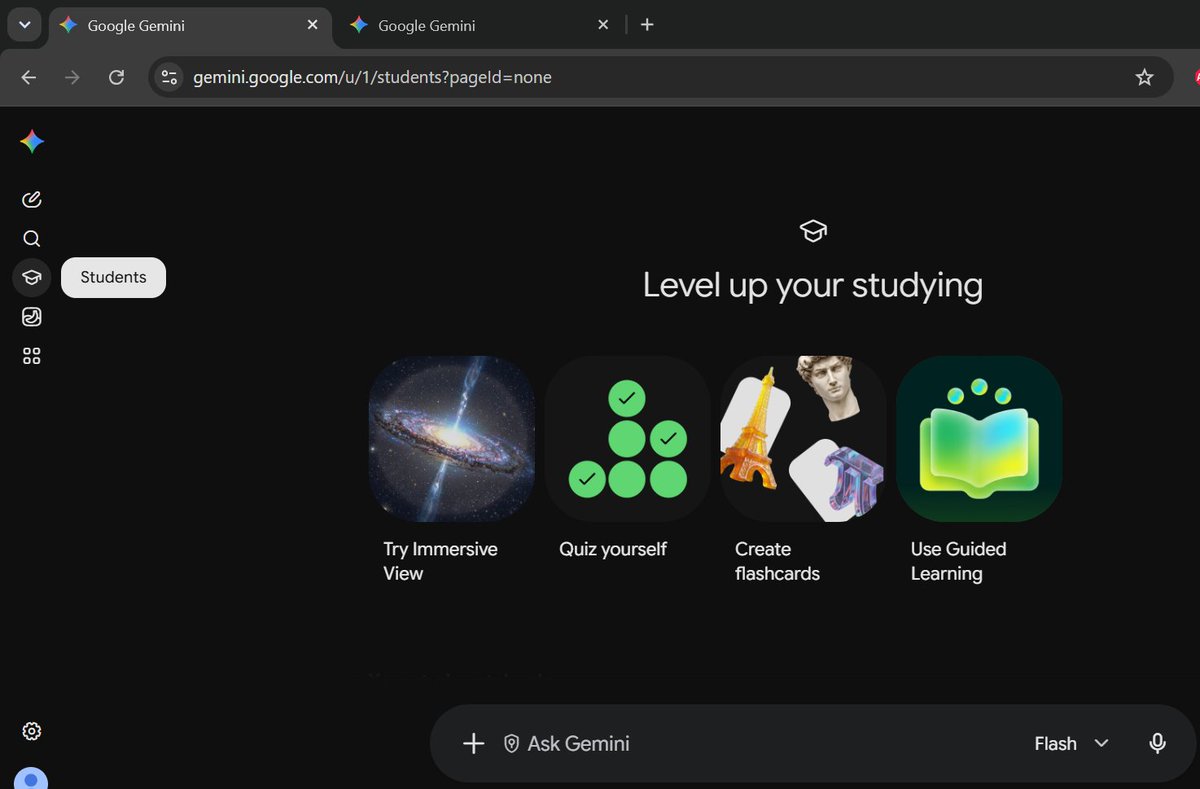
Task: Click the Create flashcards label
Action: tap(777, 561)
